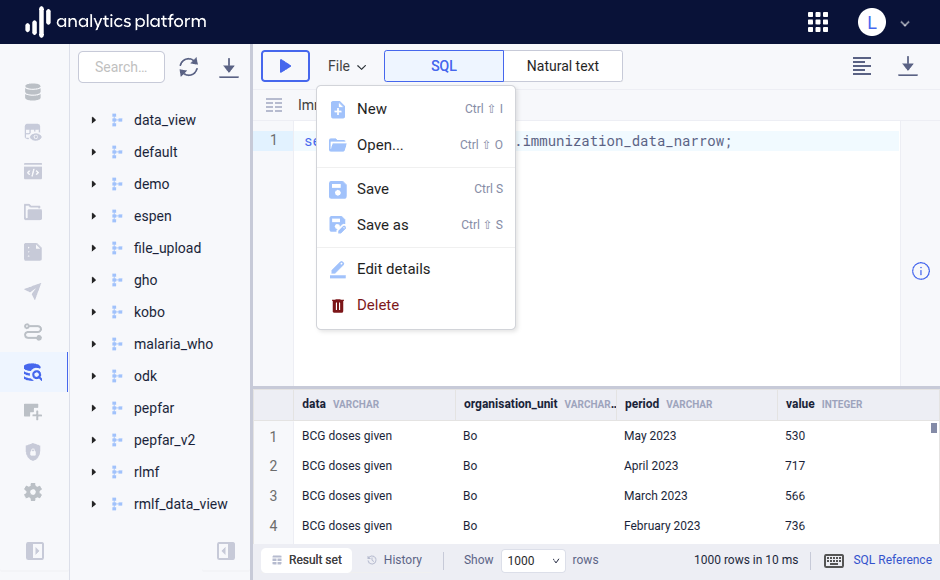This screenshot has height=580, width=940.
Task: Select the cell May 2023
Action: tap(650, 436)
